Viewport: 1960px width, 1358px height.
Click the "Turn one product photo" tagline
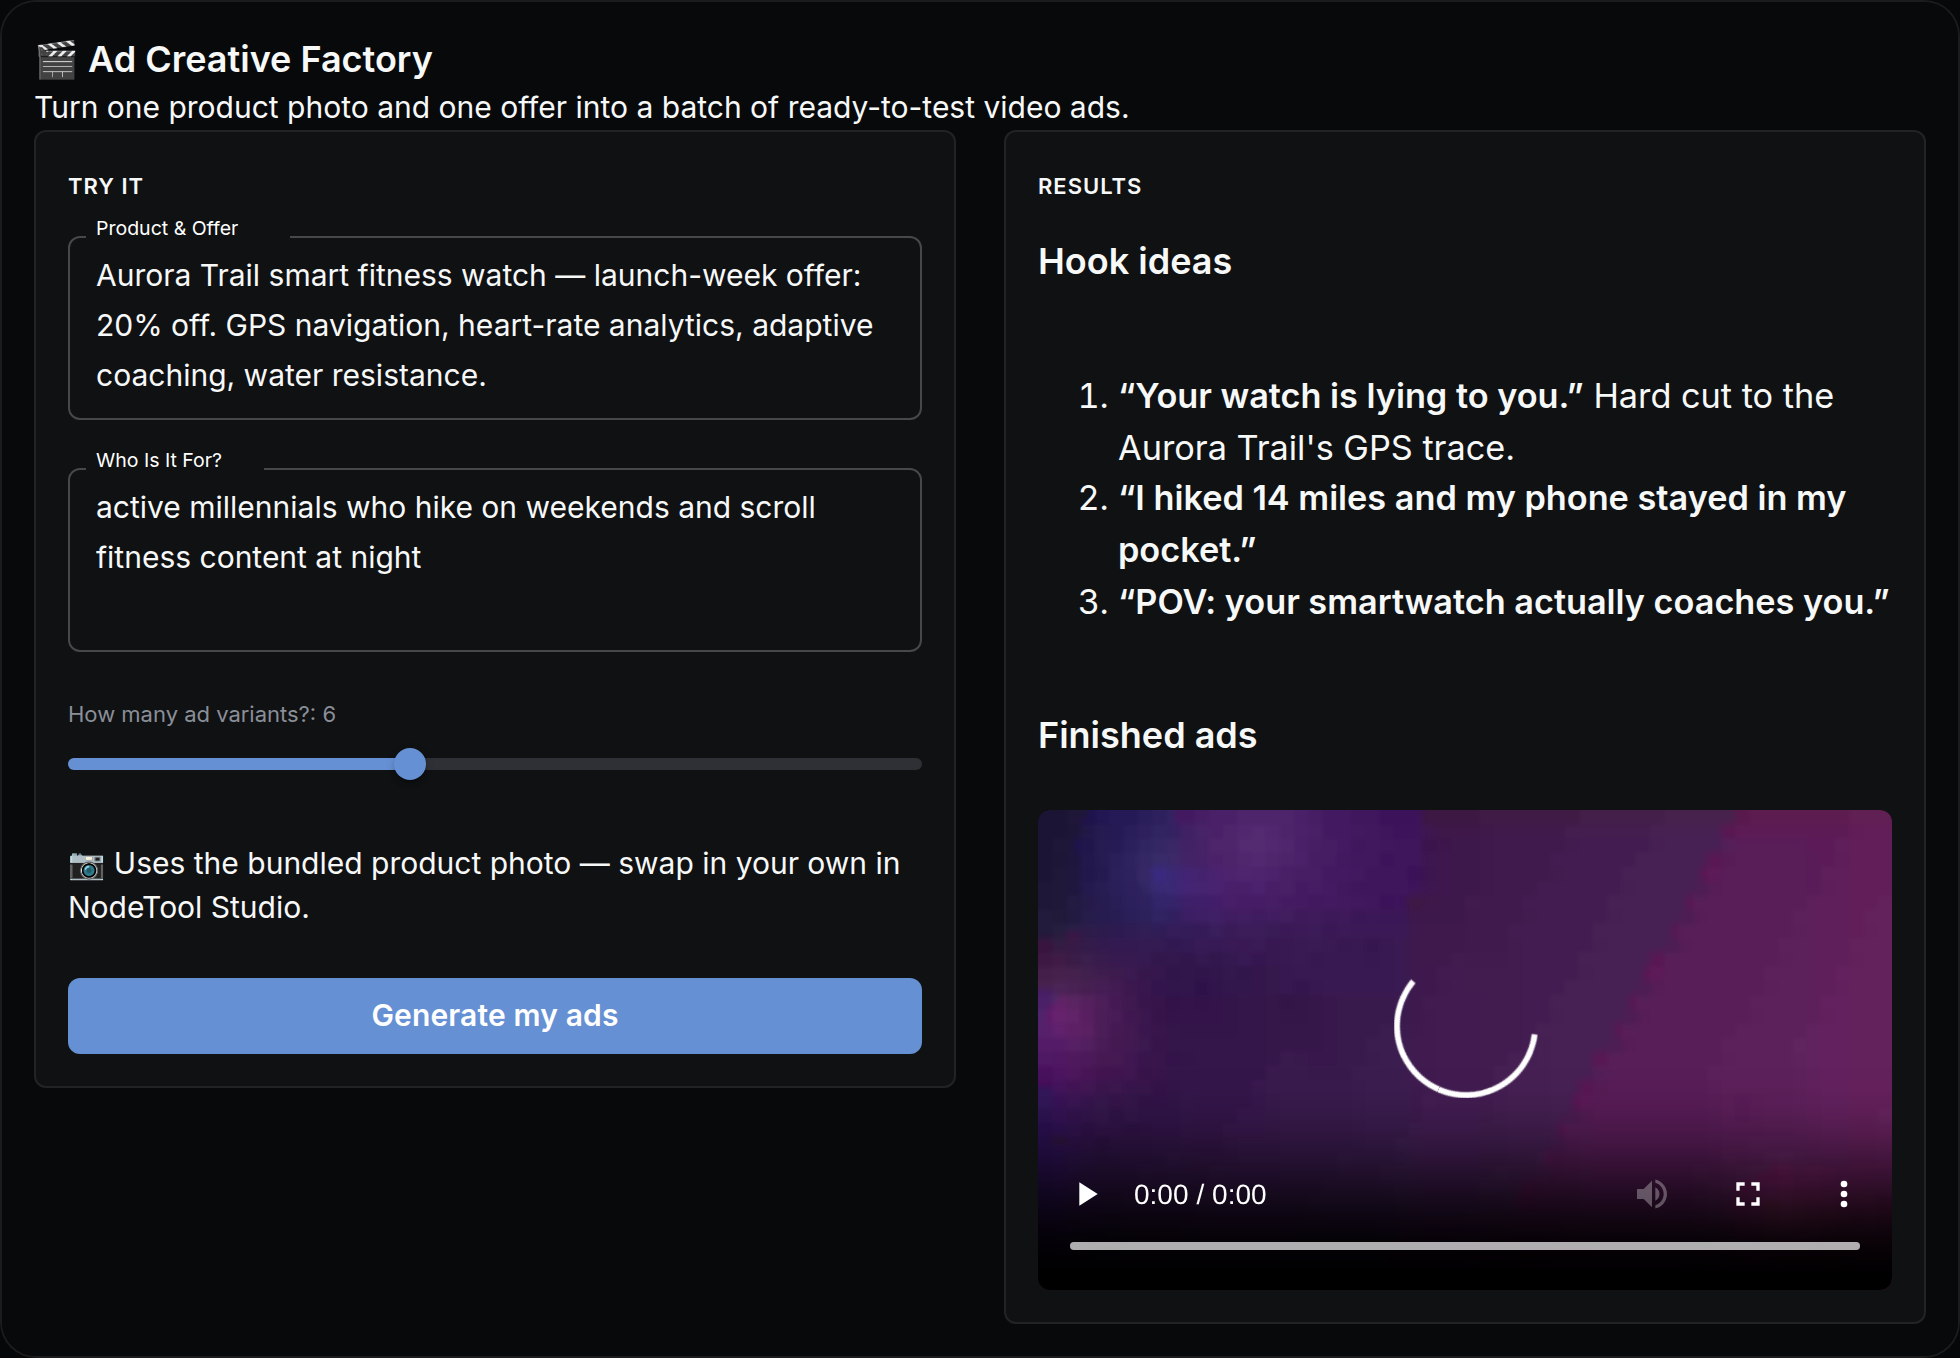[x=582, y=108]
